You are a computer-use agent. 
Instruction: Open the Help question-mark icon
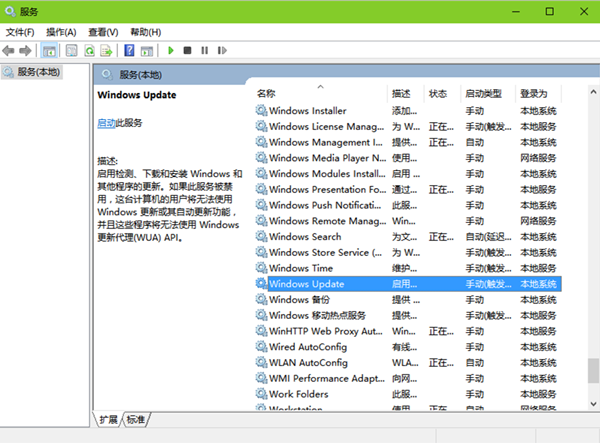click(129, 50)
